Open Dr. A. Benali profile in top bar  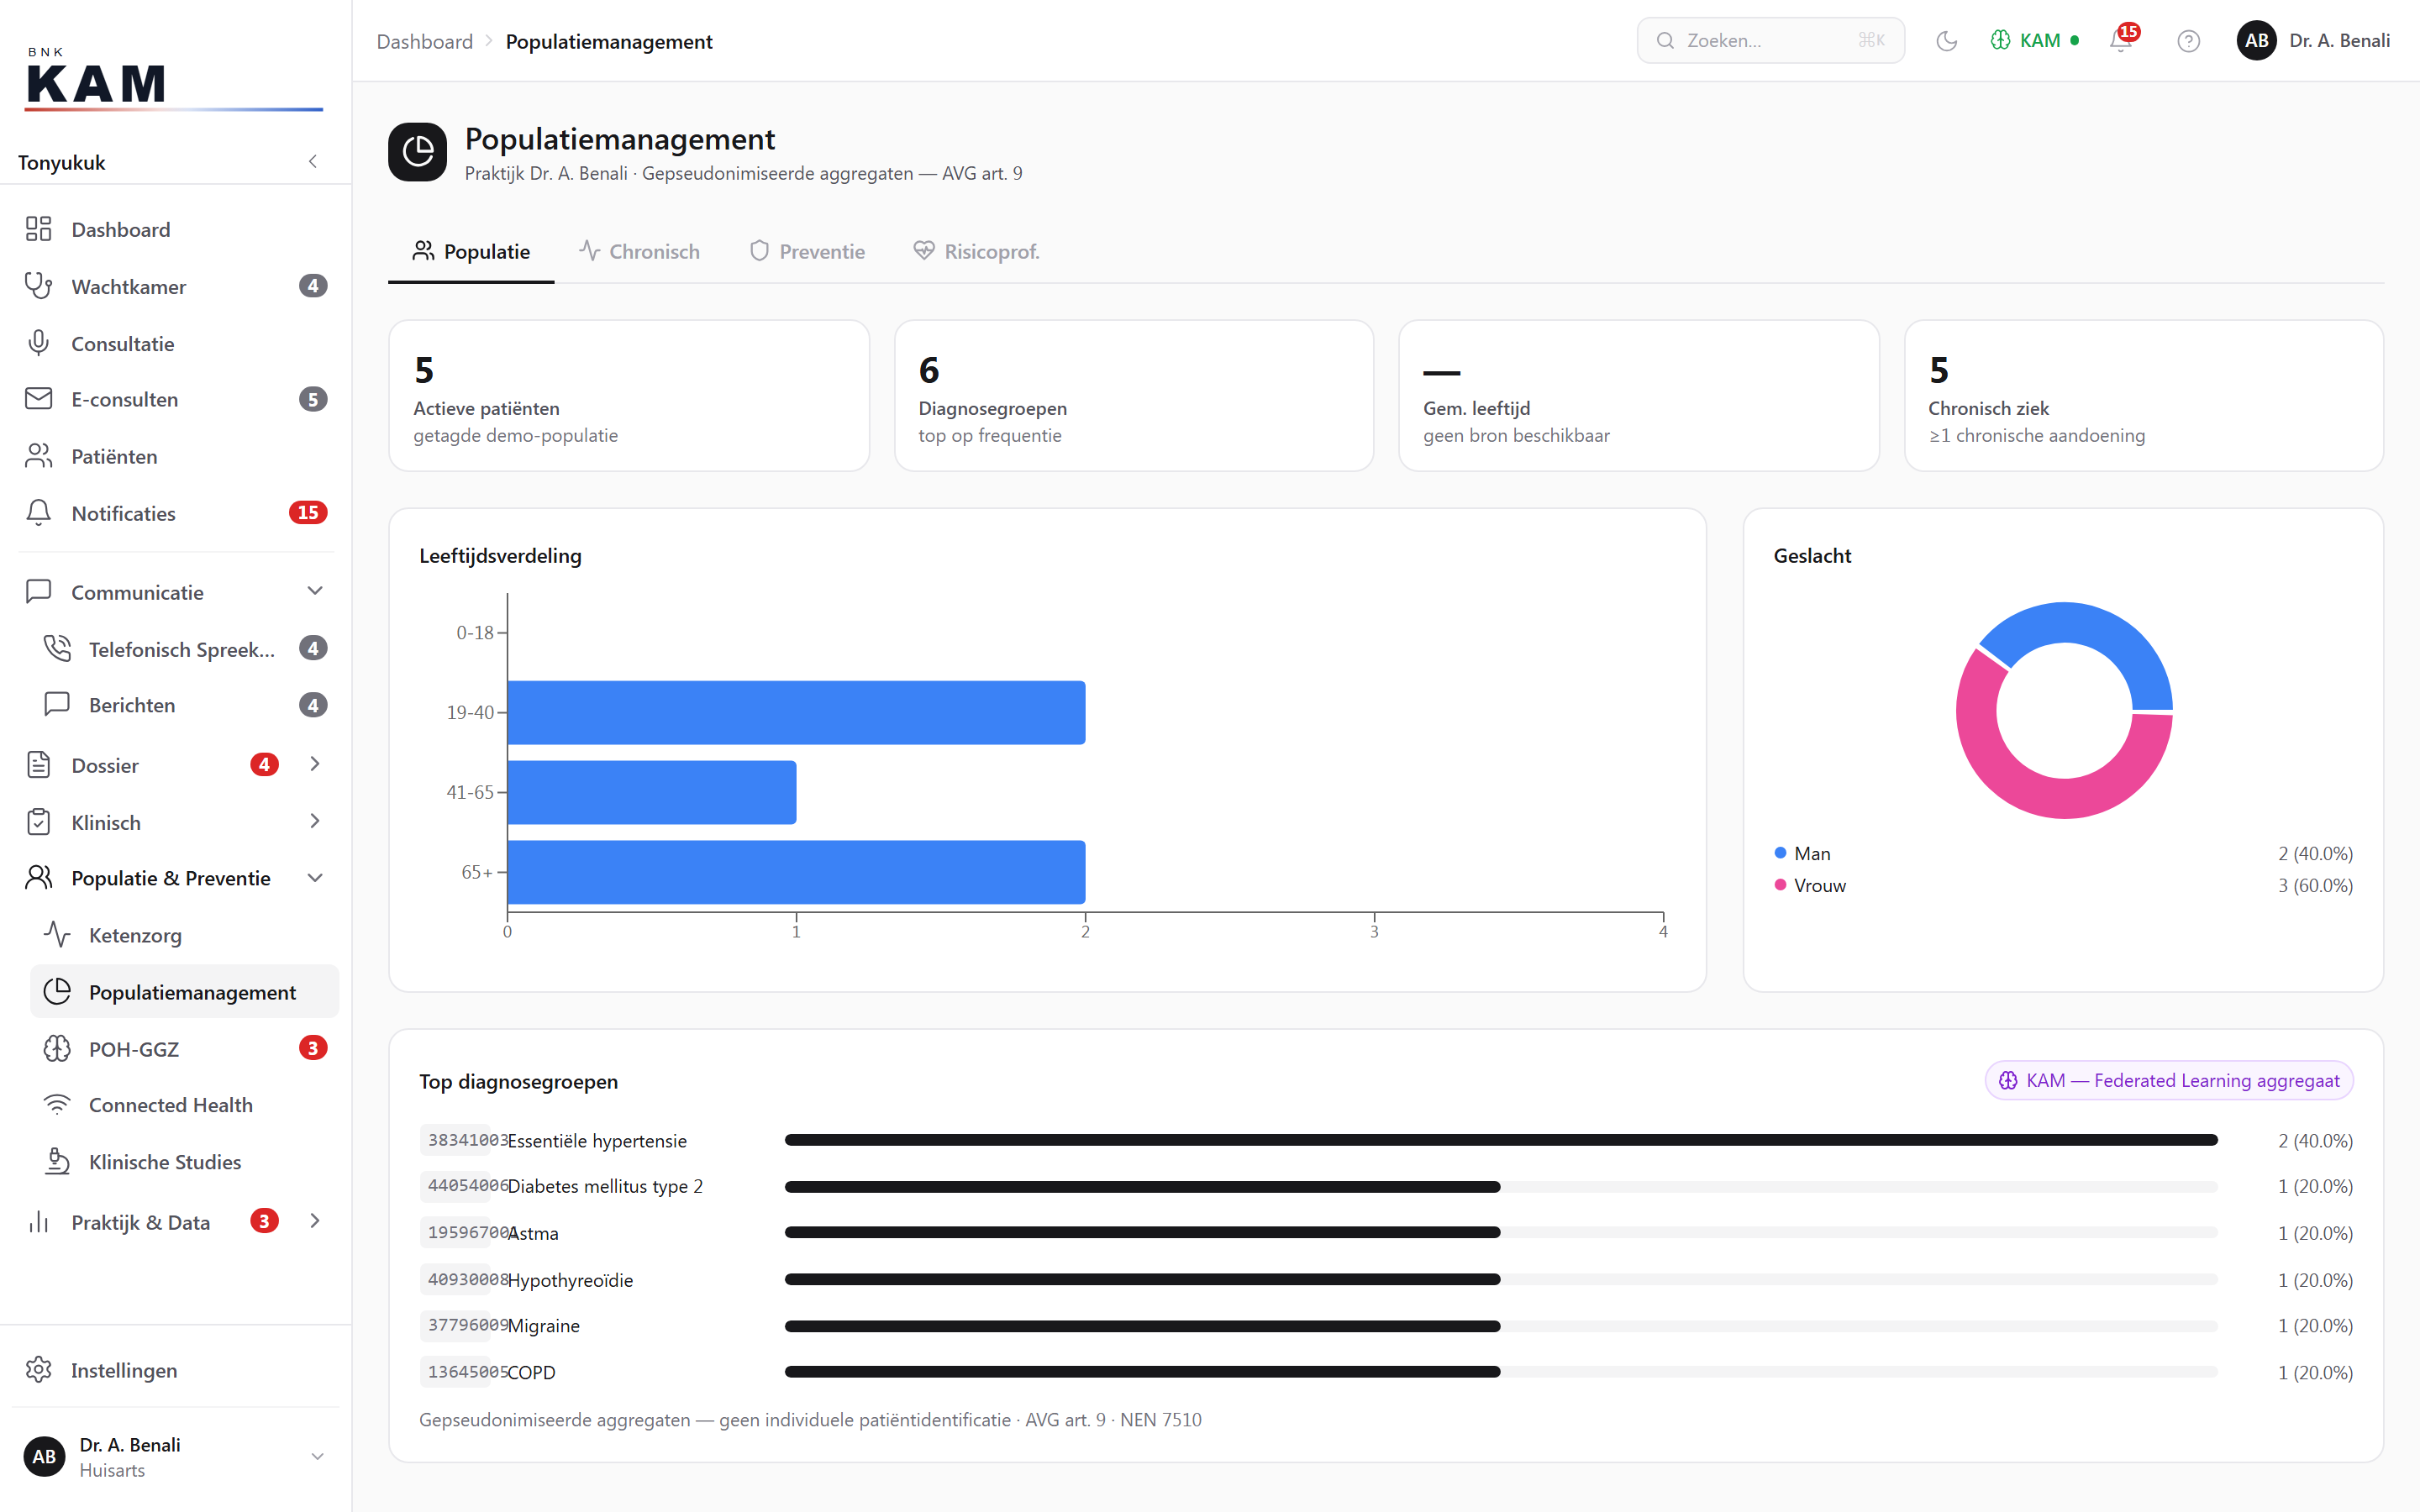click(x=2313, y=41)
